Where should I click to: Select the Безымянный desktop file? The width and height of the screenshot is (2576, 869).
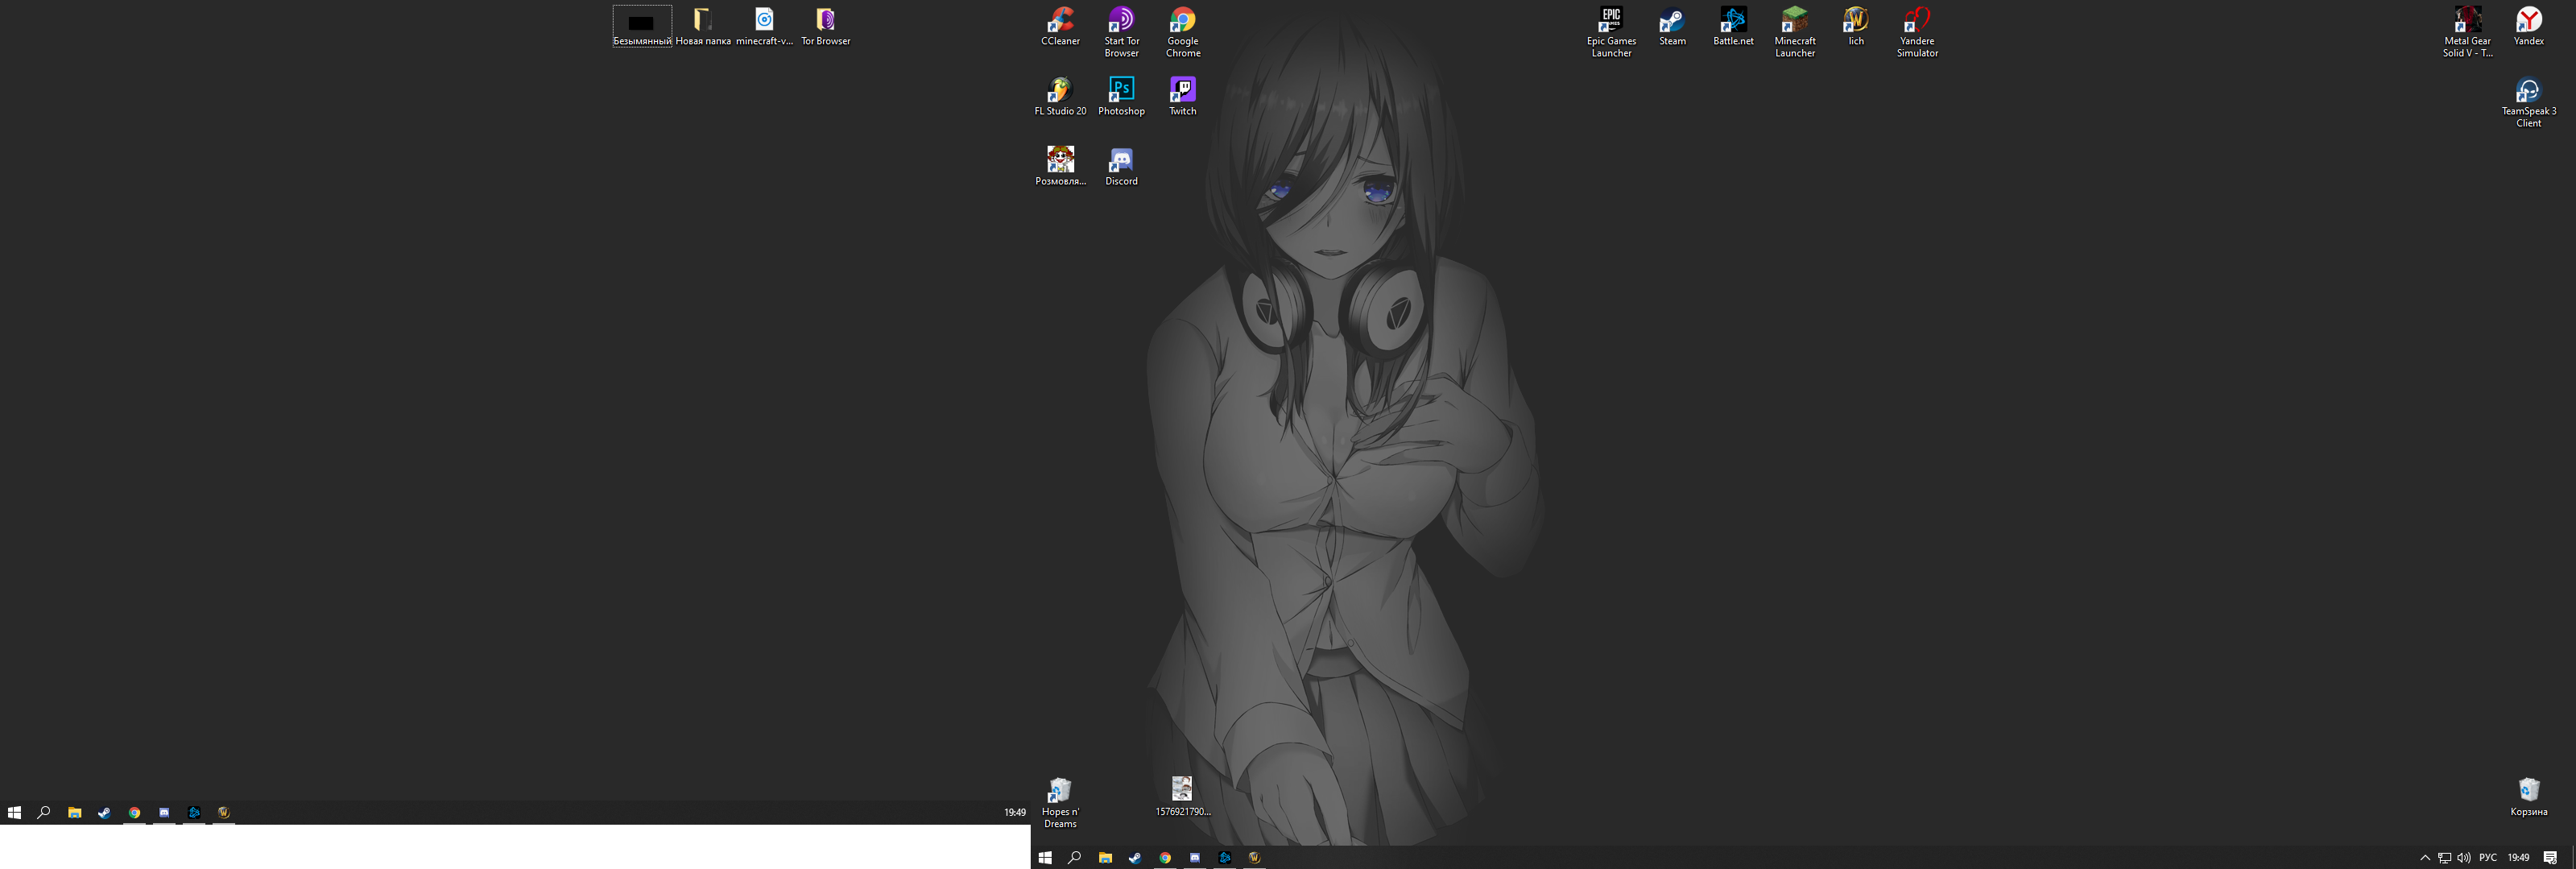click(x=642, y=27)
